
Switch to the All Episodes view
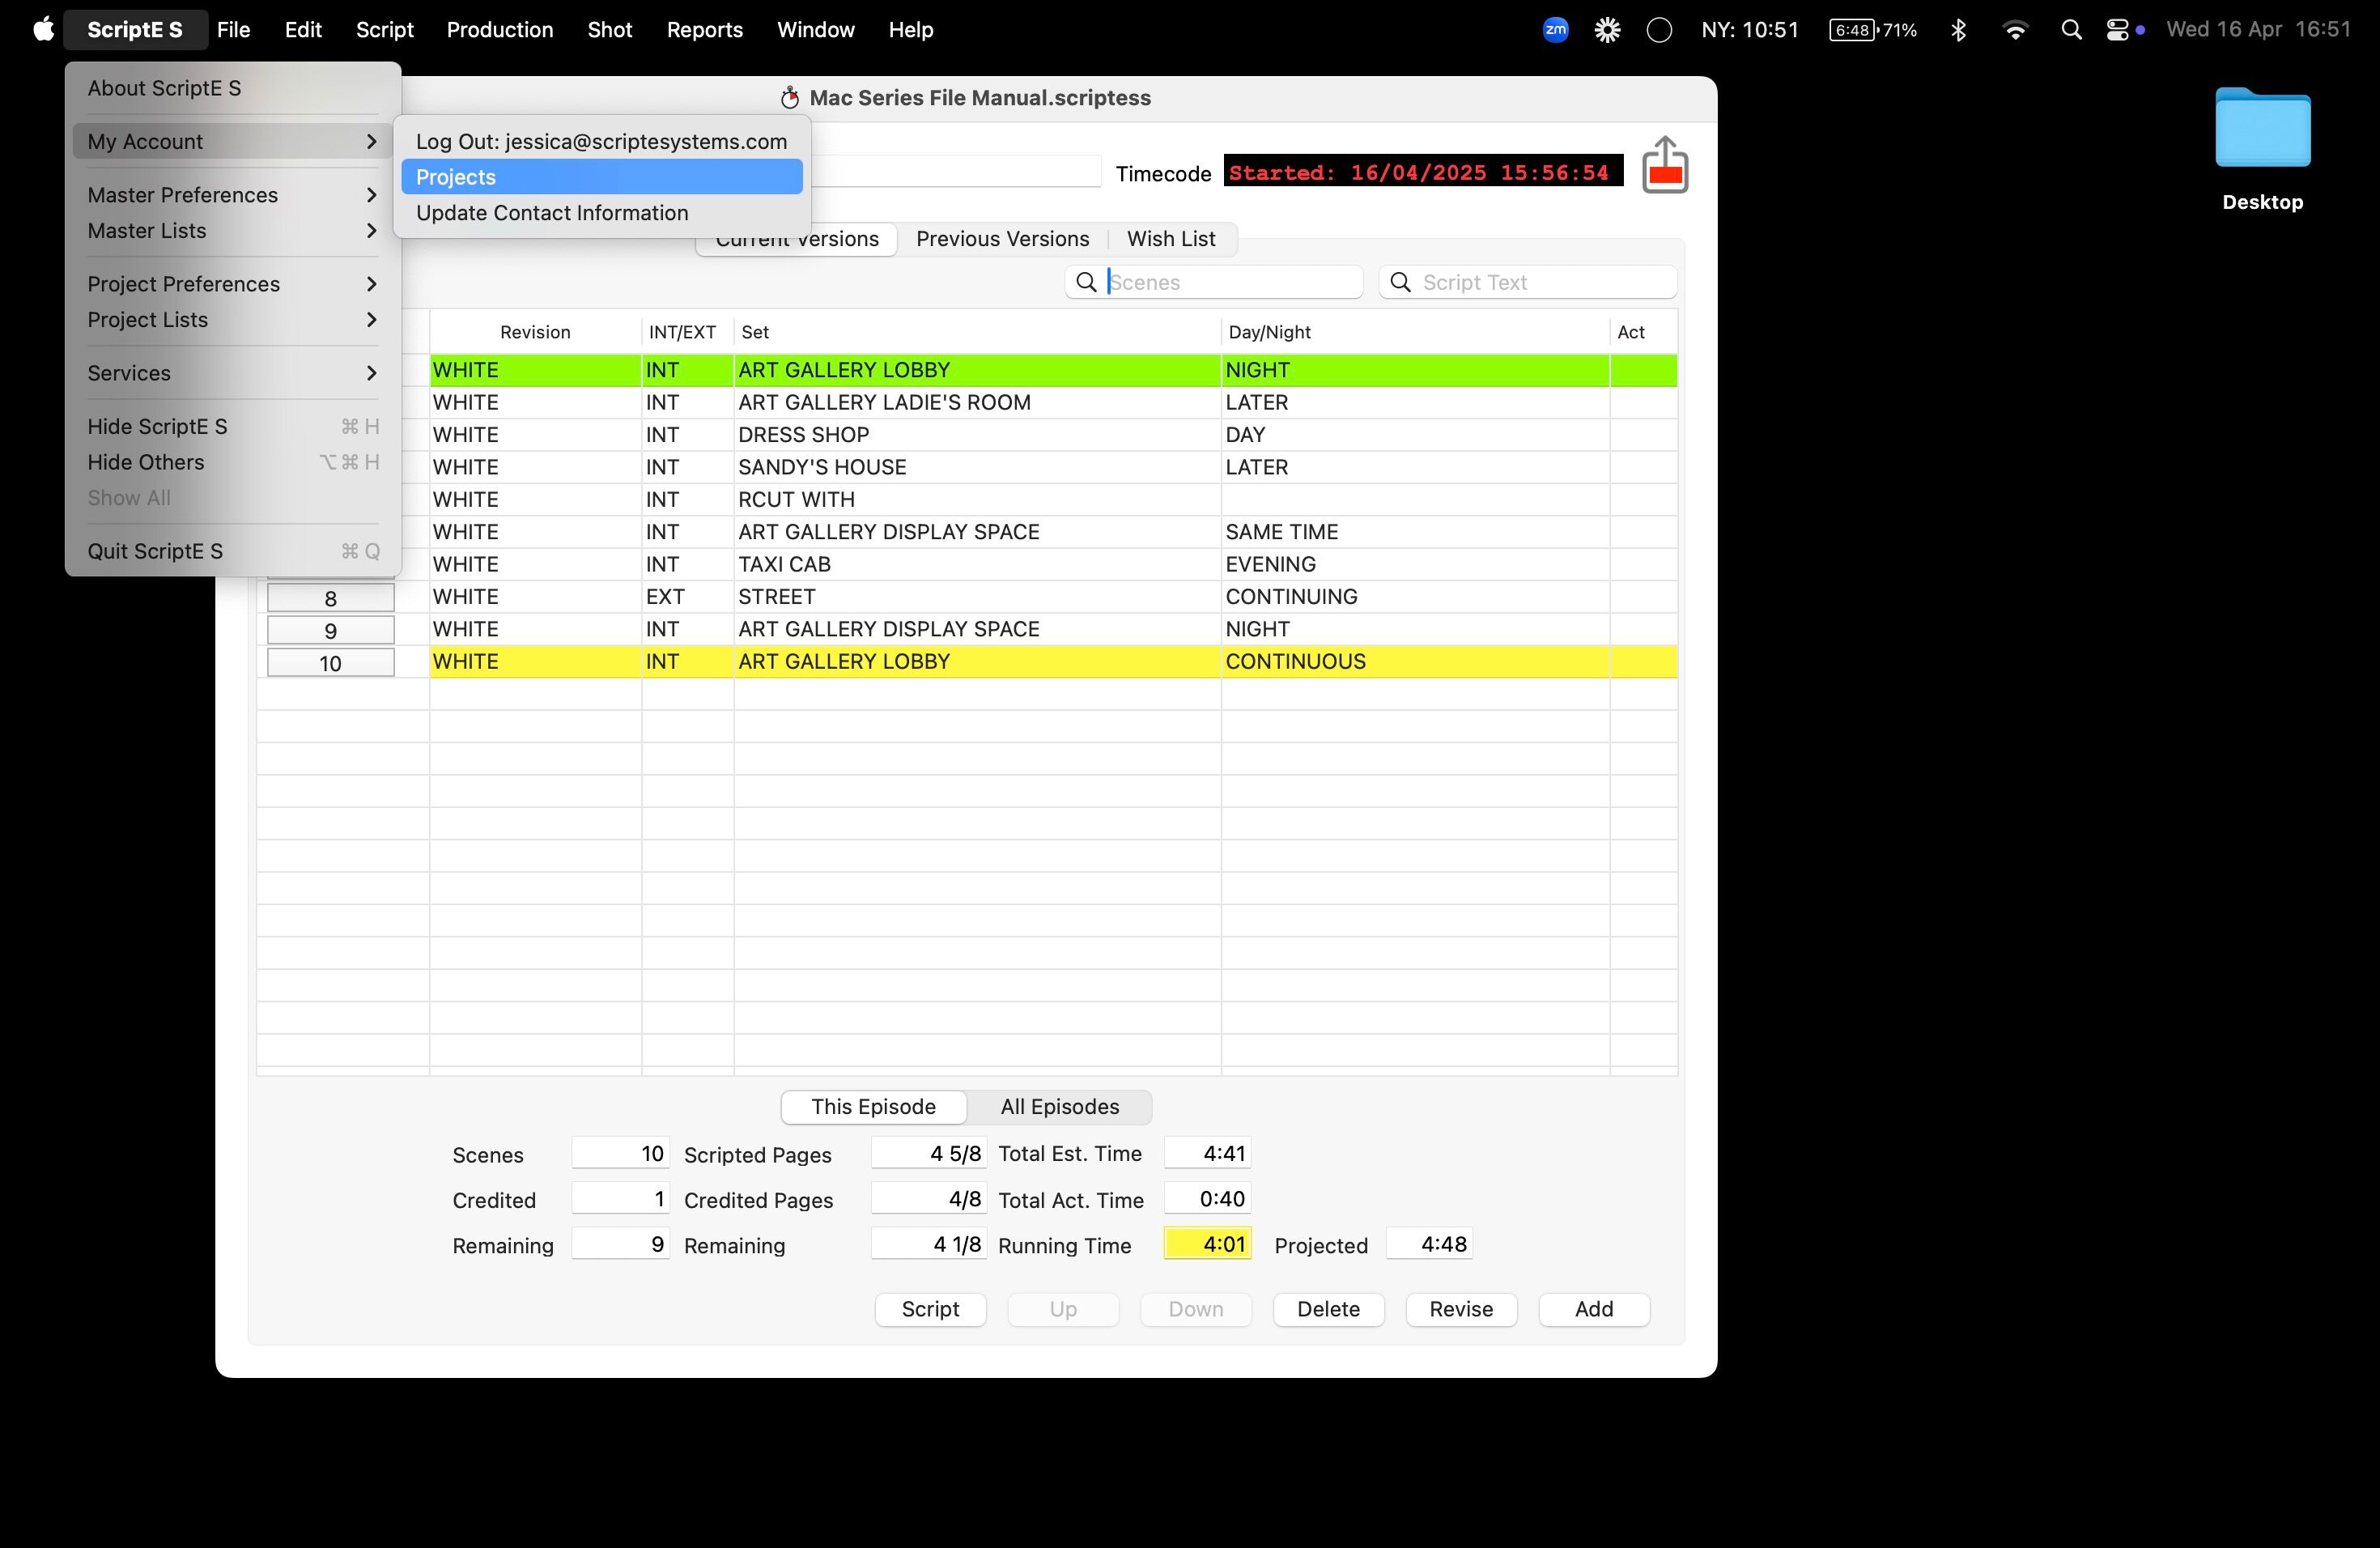[x=1059, y=1106]
